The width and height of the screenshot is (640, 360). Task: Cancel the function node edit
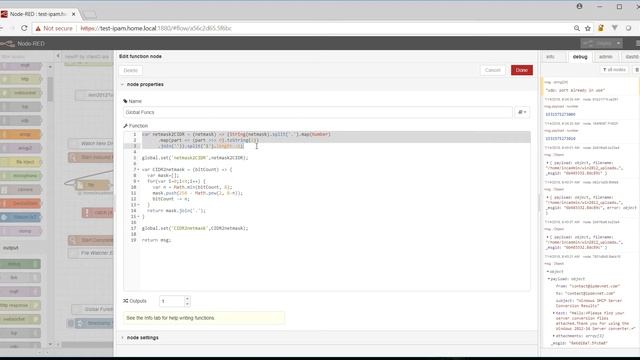point(493,70)
